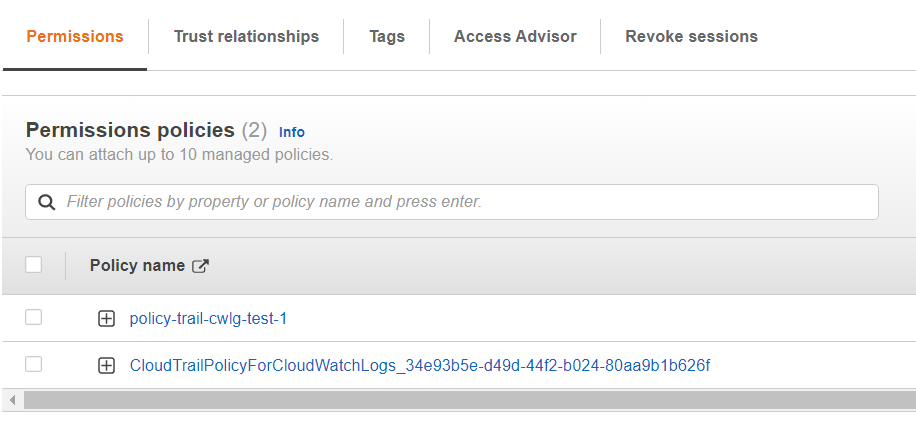Open the Revoke sessions tab
The image size is (916, 425).
[x=691, y=36]
